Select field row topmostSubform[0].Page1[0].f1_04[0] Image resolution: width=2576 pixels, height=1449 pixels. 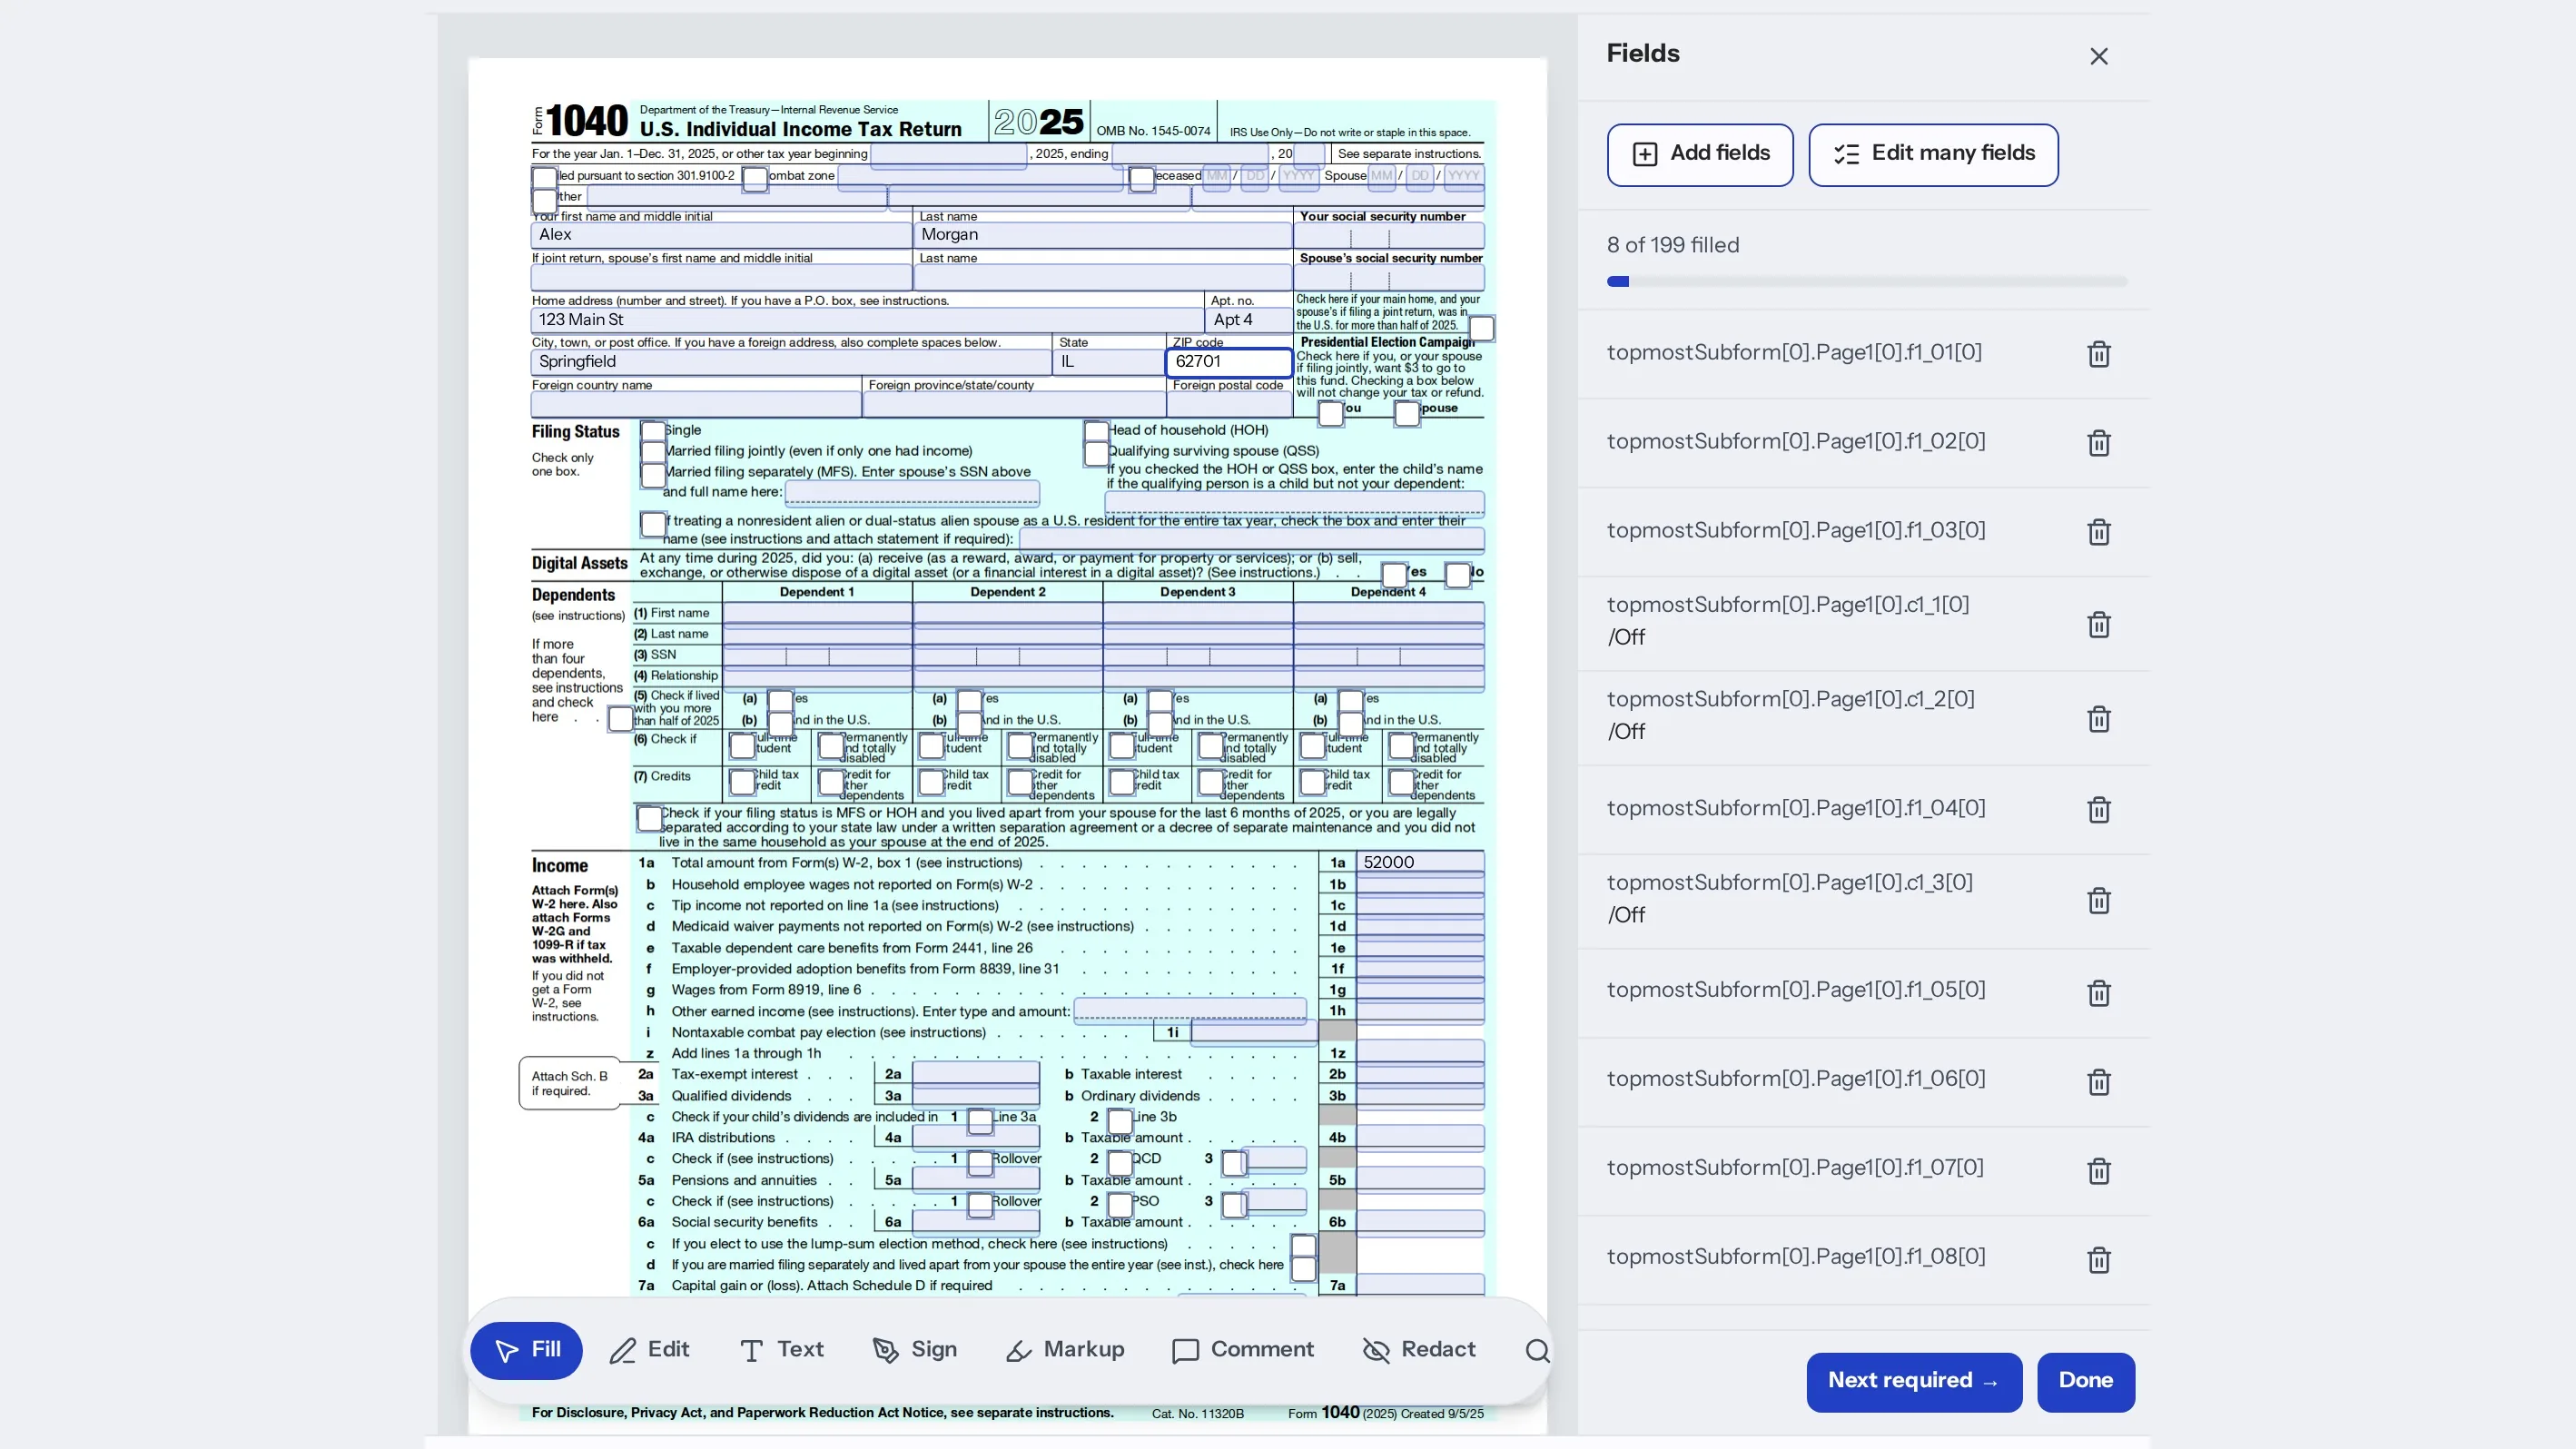coord(1864,809)
